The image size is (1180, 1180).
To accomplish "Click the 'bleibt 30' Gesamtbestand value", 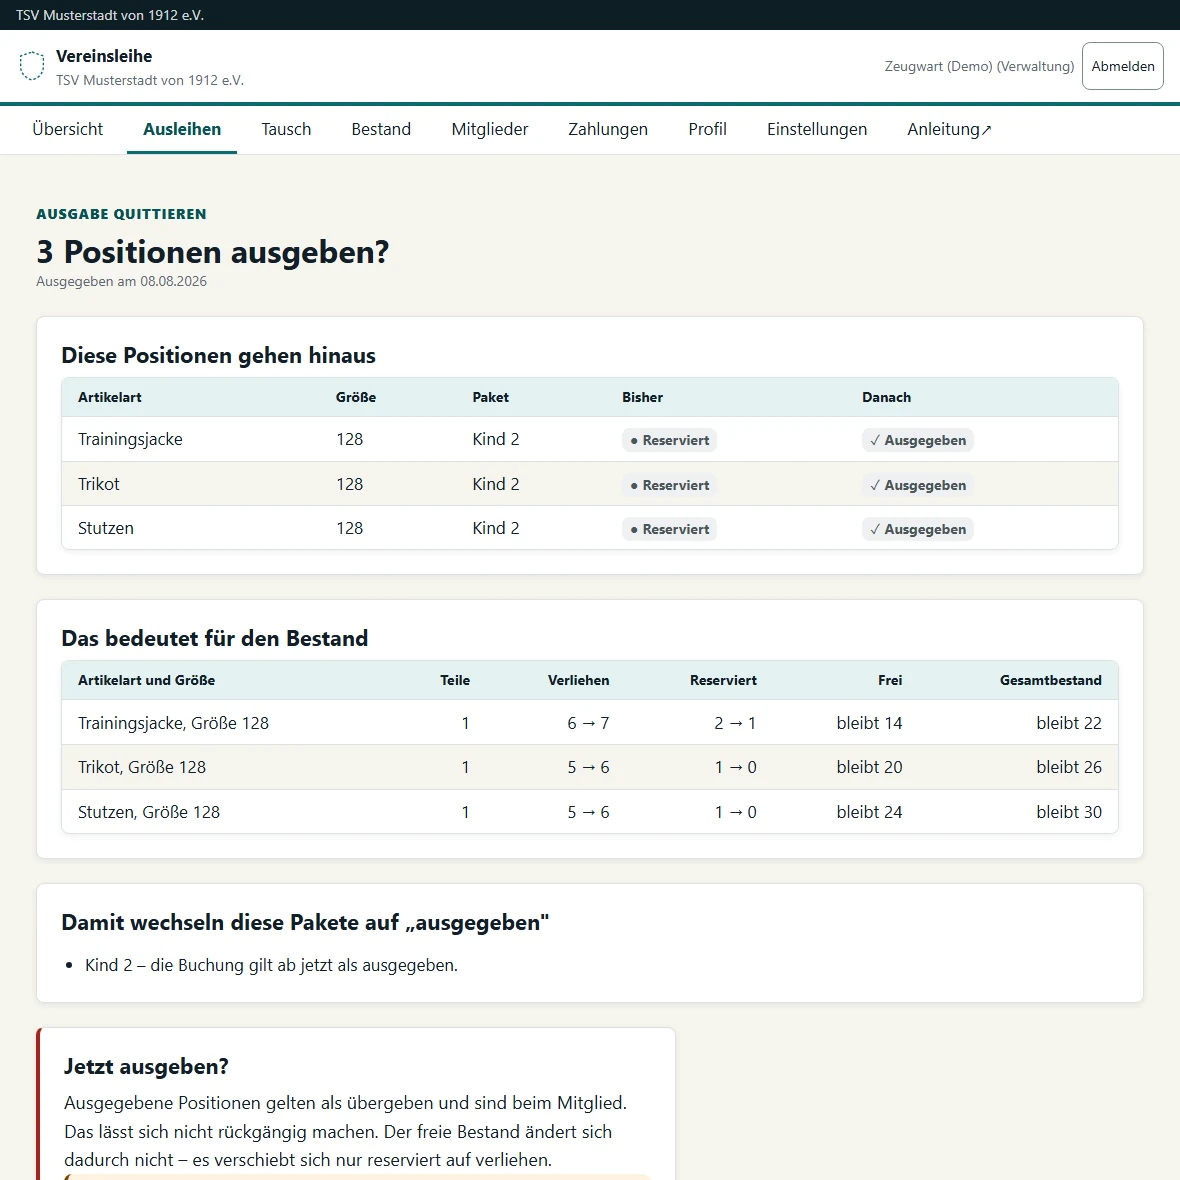I will [1069, 812].
